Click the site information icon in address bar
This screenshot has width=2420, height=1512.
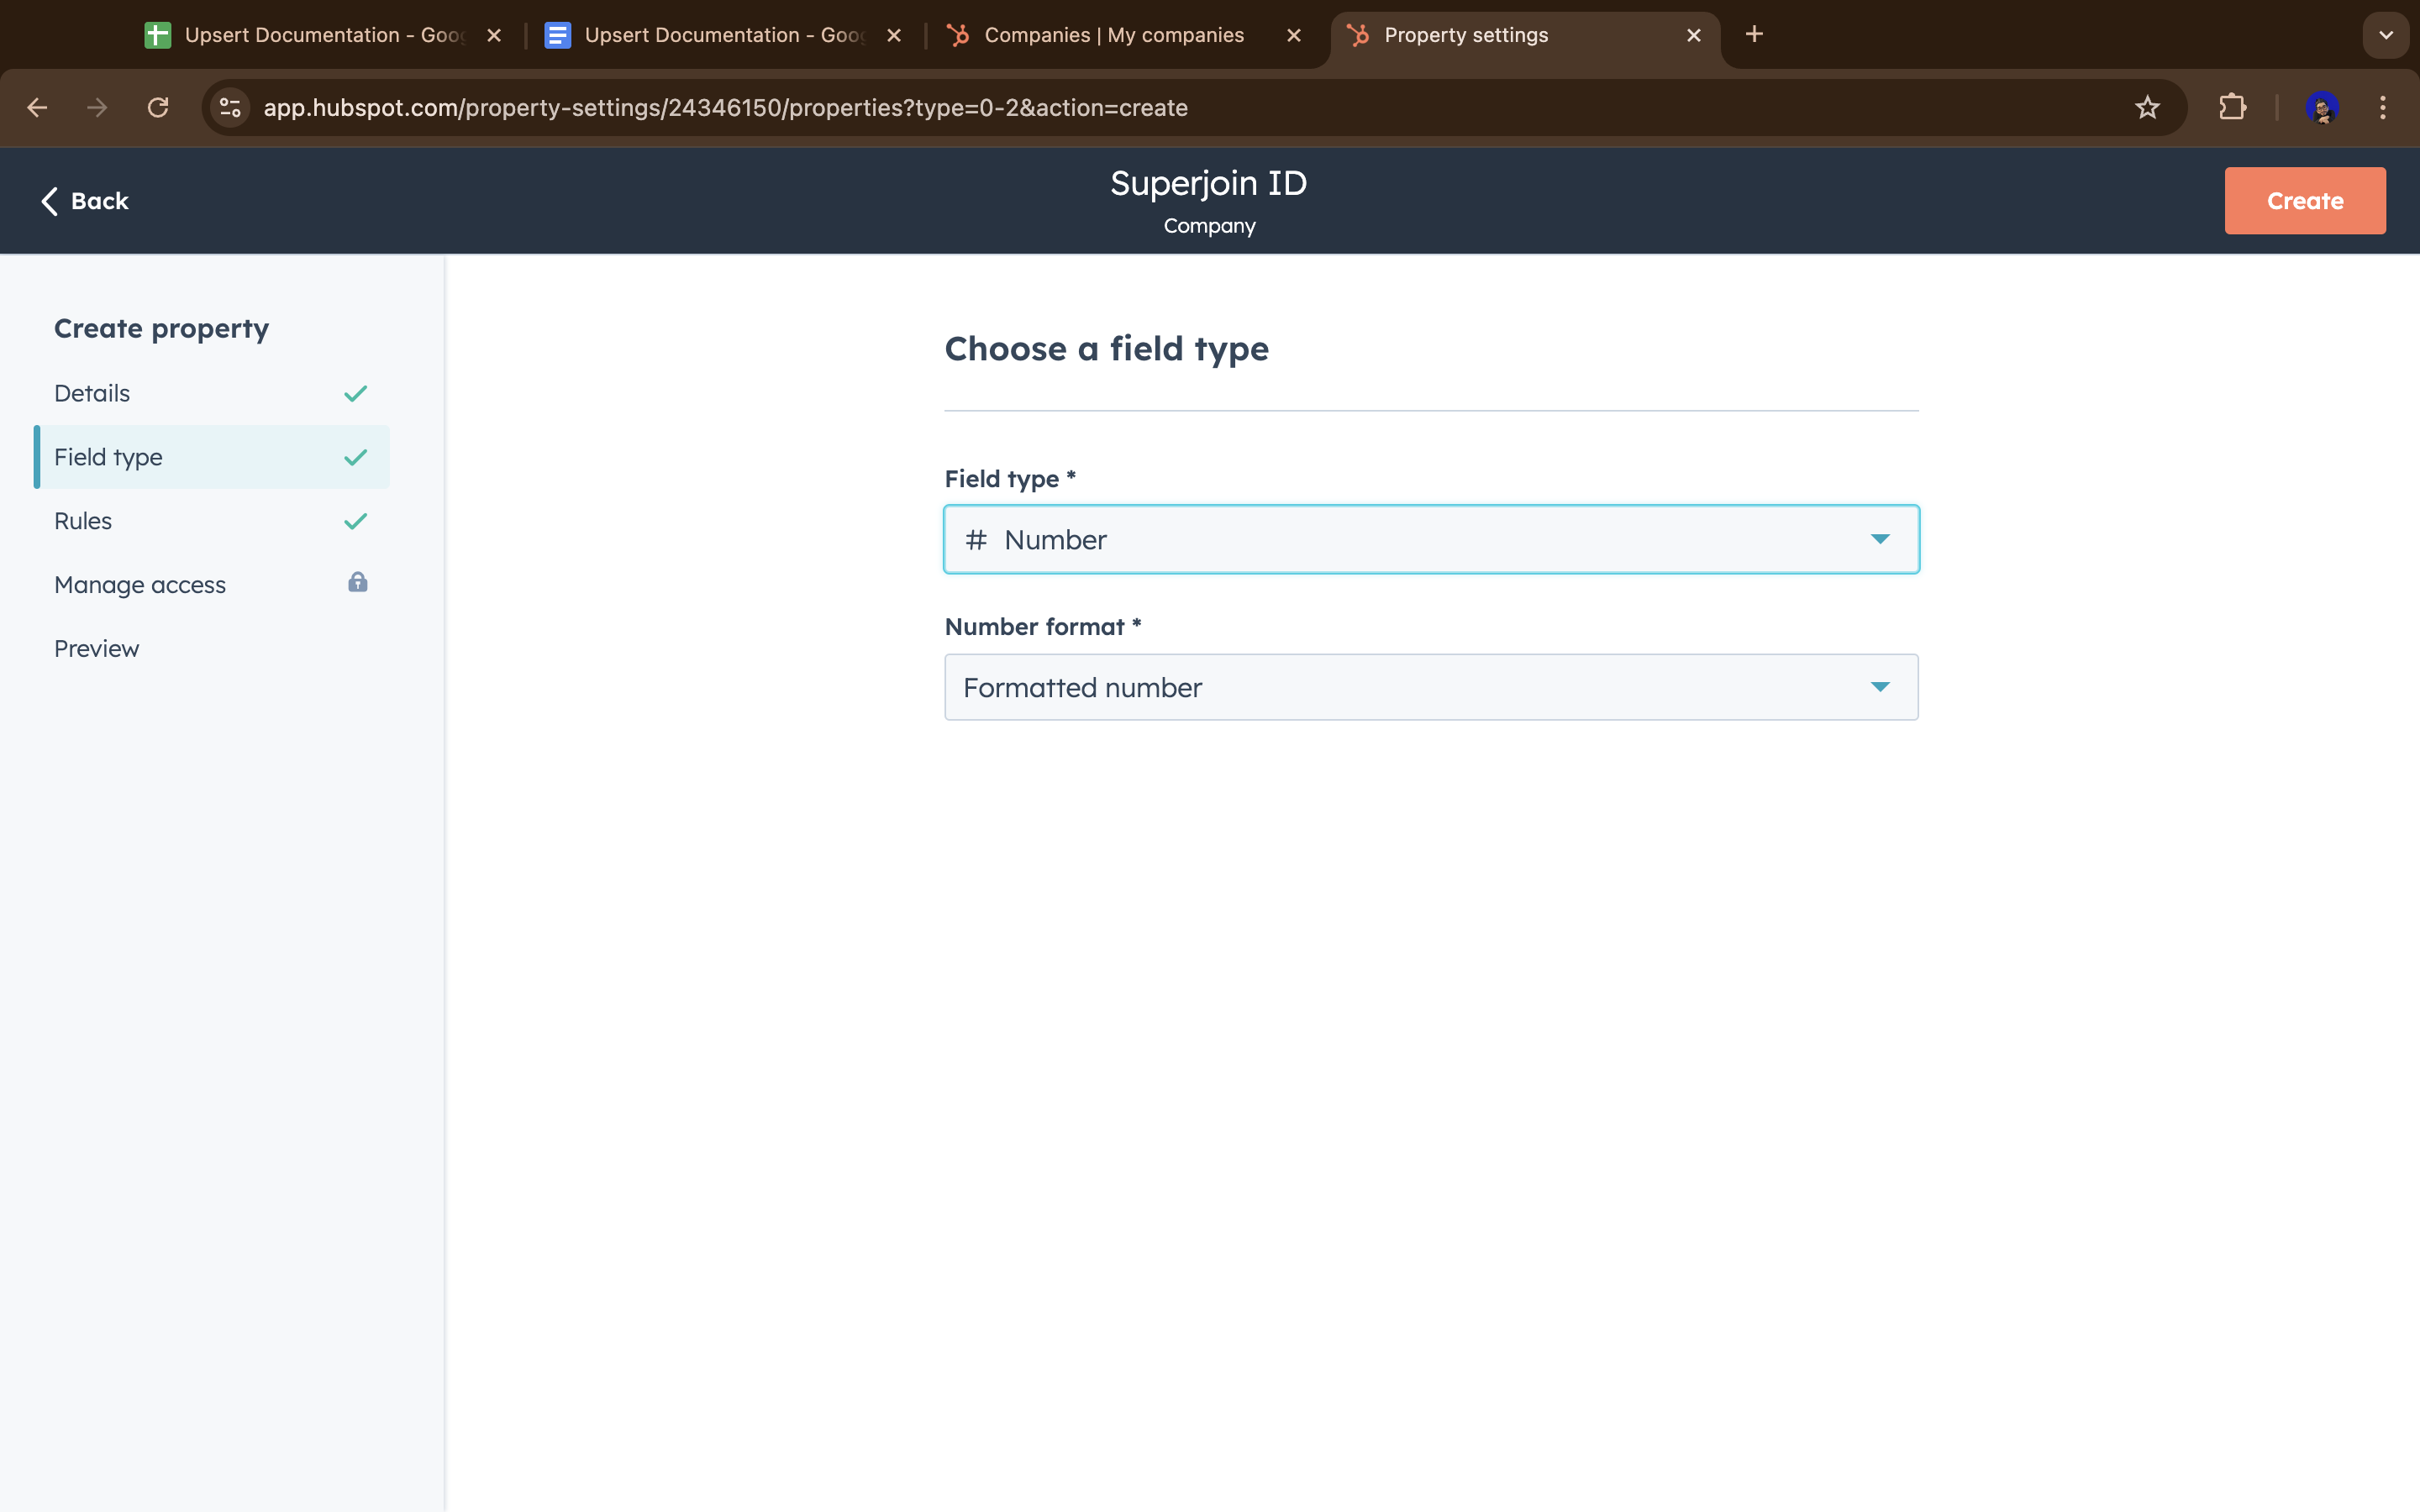tap(230, 107)
